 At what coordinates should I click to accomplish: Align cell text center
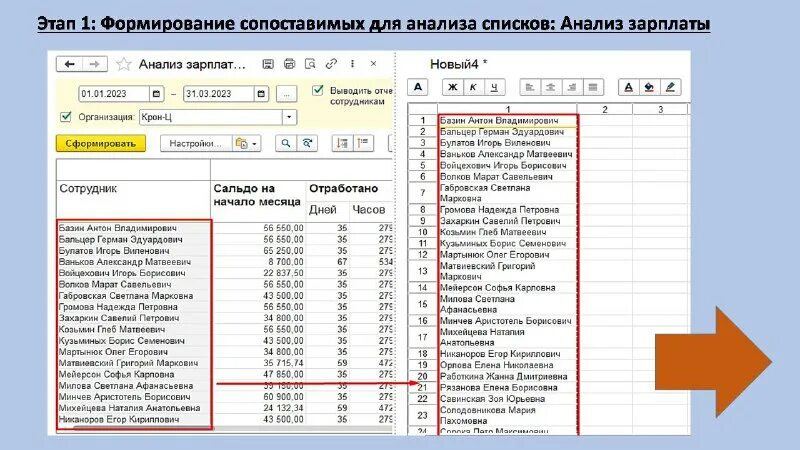(x=551, y=87)
